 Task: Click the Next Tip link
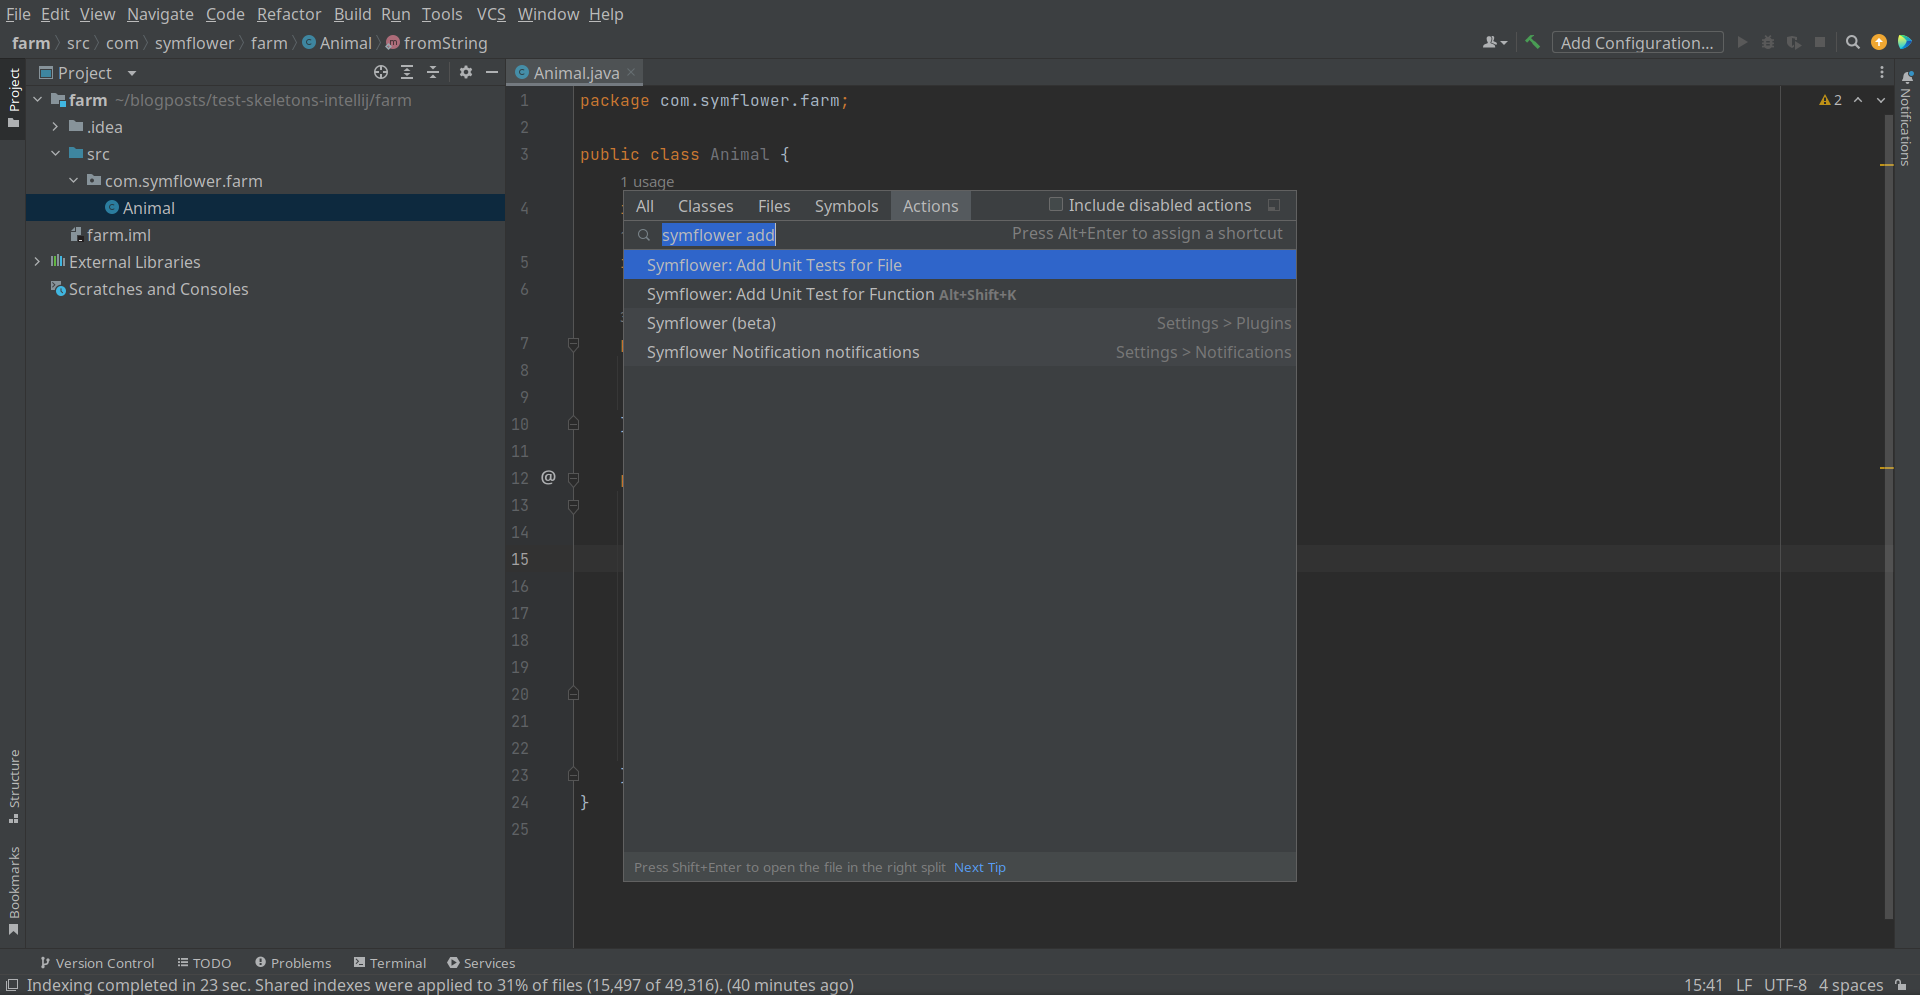tap(980, 867)
